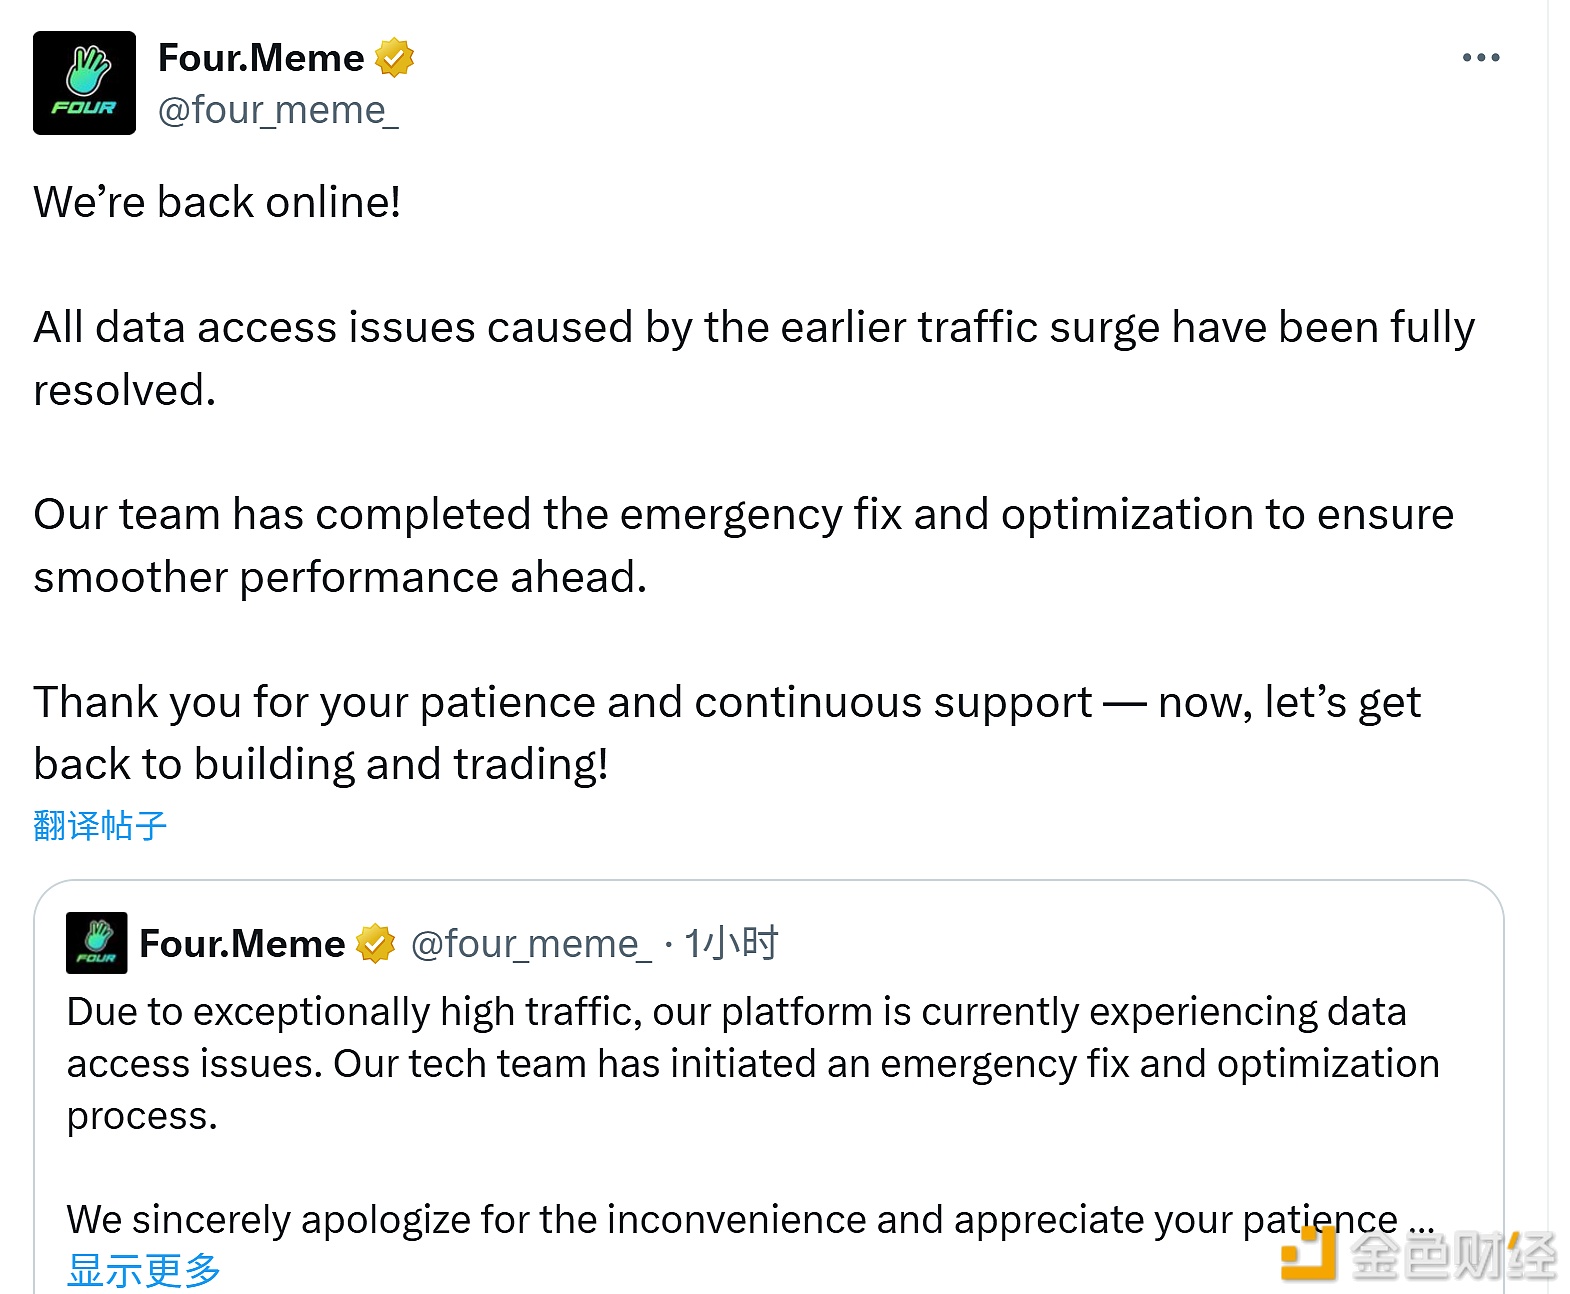Open the three-dot more options menu
1570x1294 pixels.
(1480, 58)
